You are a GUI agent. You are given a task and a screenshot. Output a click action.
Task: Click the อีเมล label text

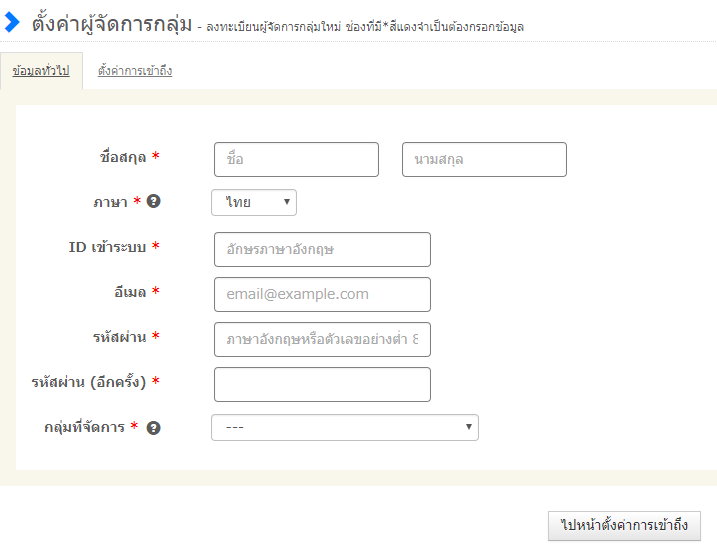pos(130,292)
